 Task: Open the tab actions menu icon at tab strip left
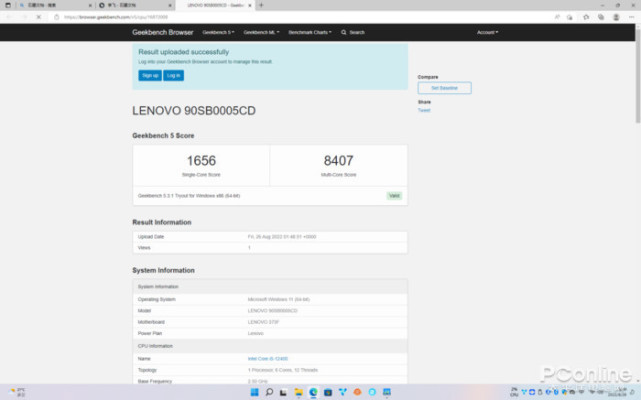8,5
